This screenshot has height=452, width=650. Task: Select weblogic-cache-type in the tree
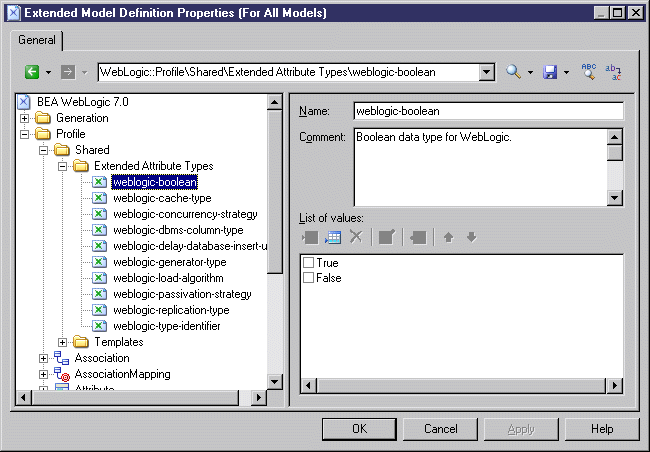coord(162,198)
